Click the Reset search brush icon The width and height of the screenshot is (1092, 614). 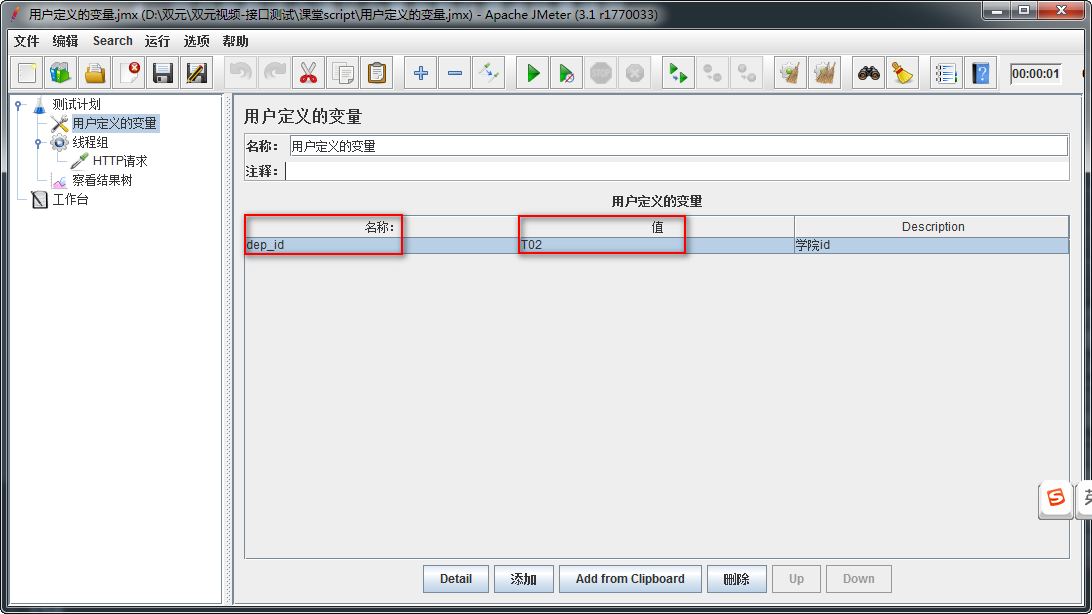pyautogui.click(x=903, y=73)
